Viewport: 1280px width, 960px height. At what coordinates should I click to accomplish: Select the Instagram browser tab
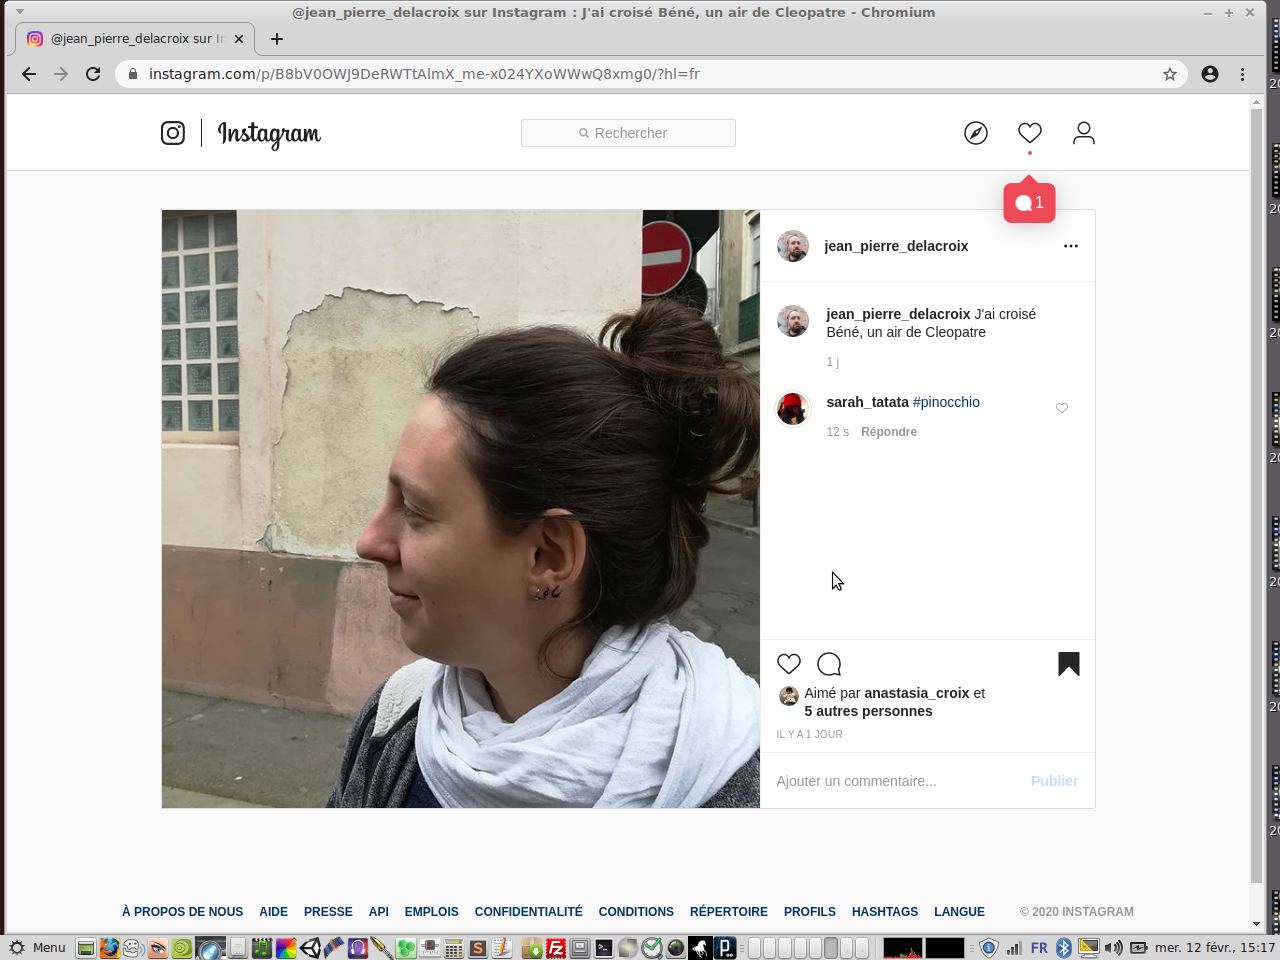coord(130,39)
